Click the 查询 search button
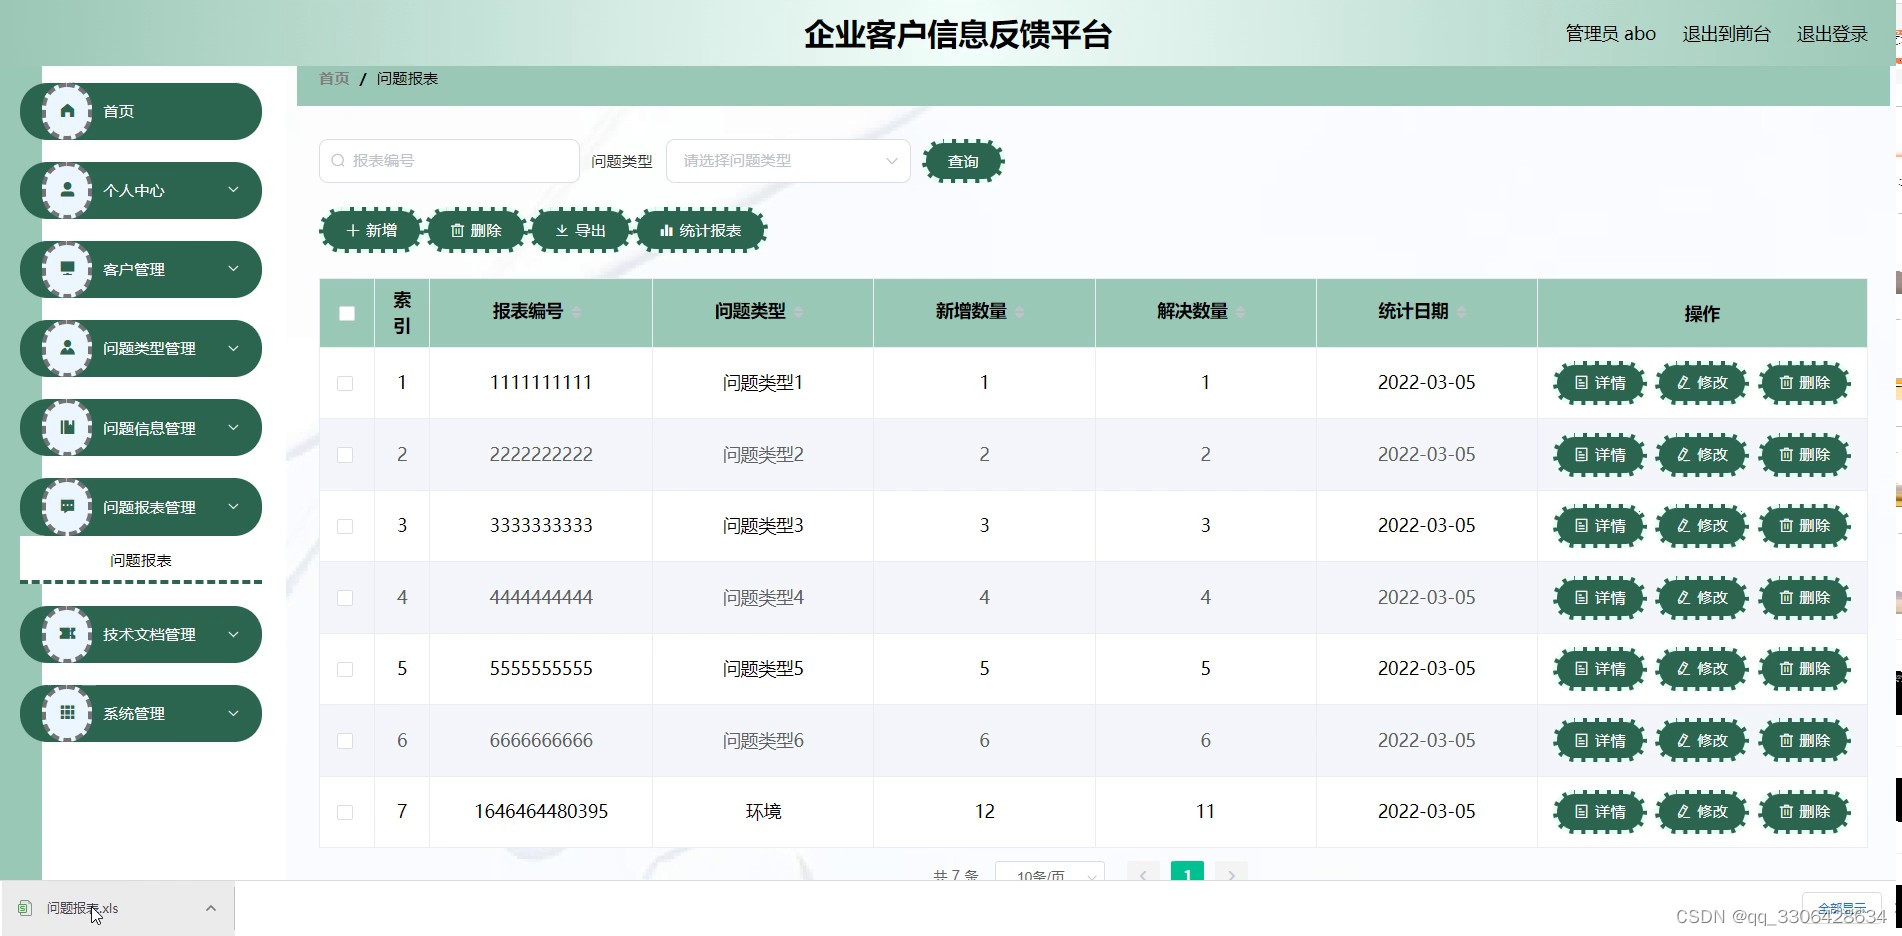The height and width of the screenshot is (936, 1902). (963, 161)
